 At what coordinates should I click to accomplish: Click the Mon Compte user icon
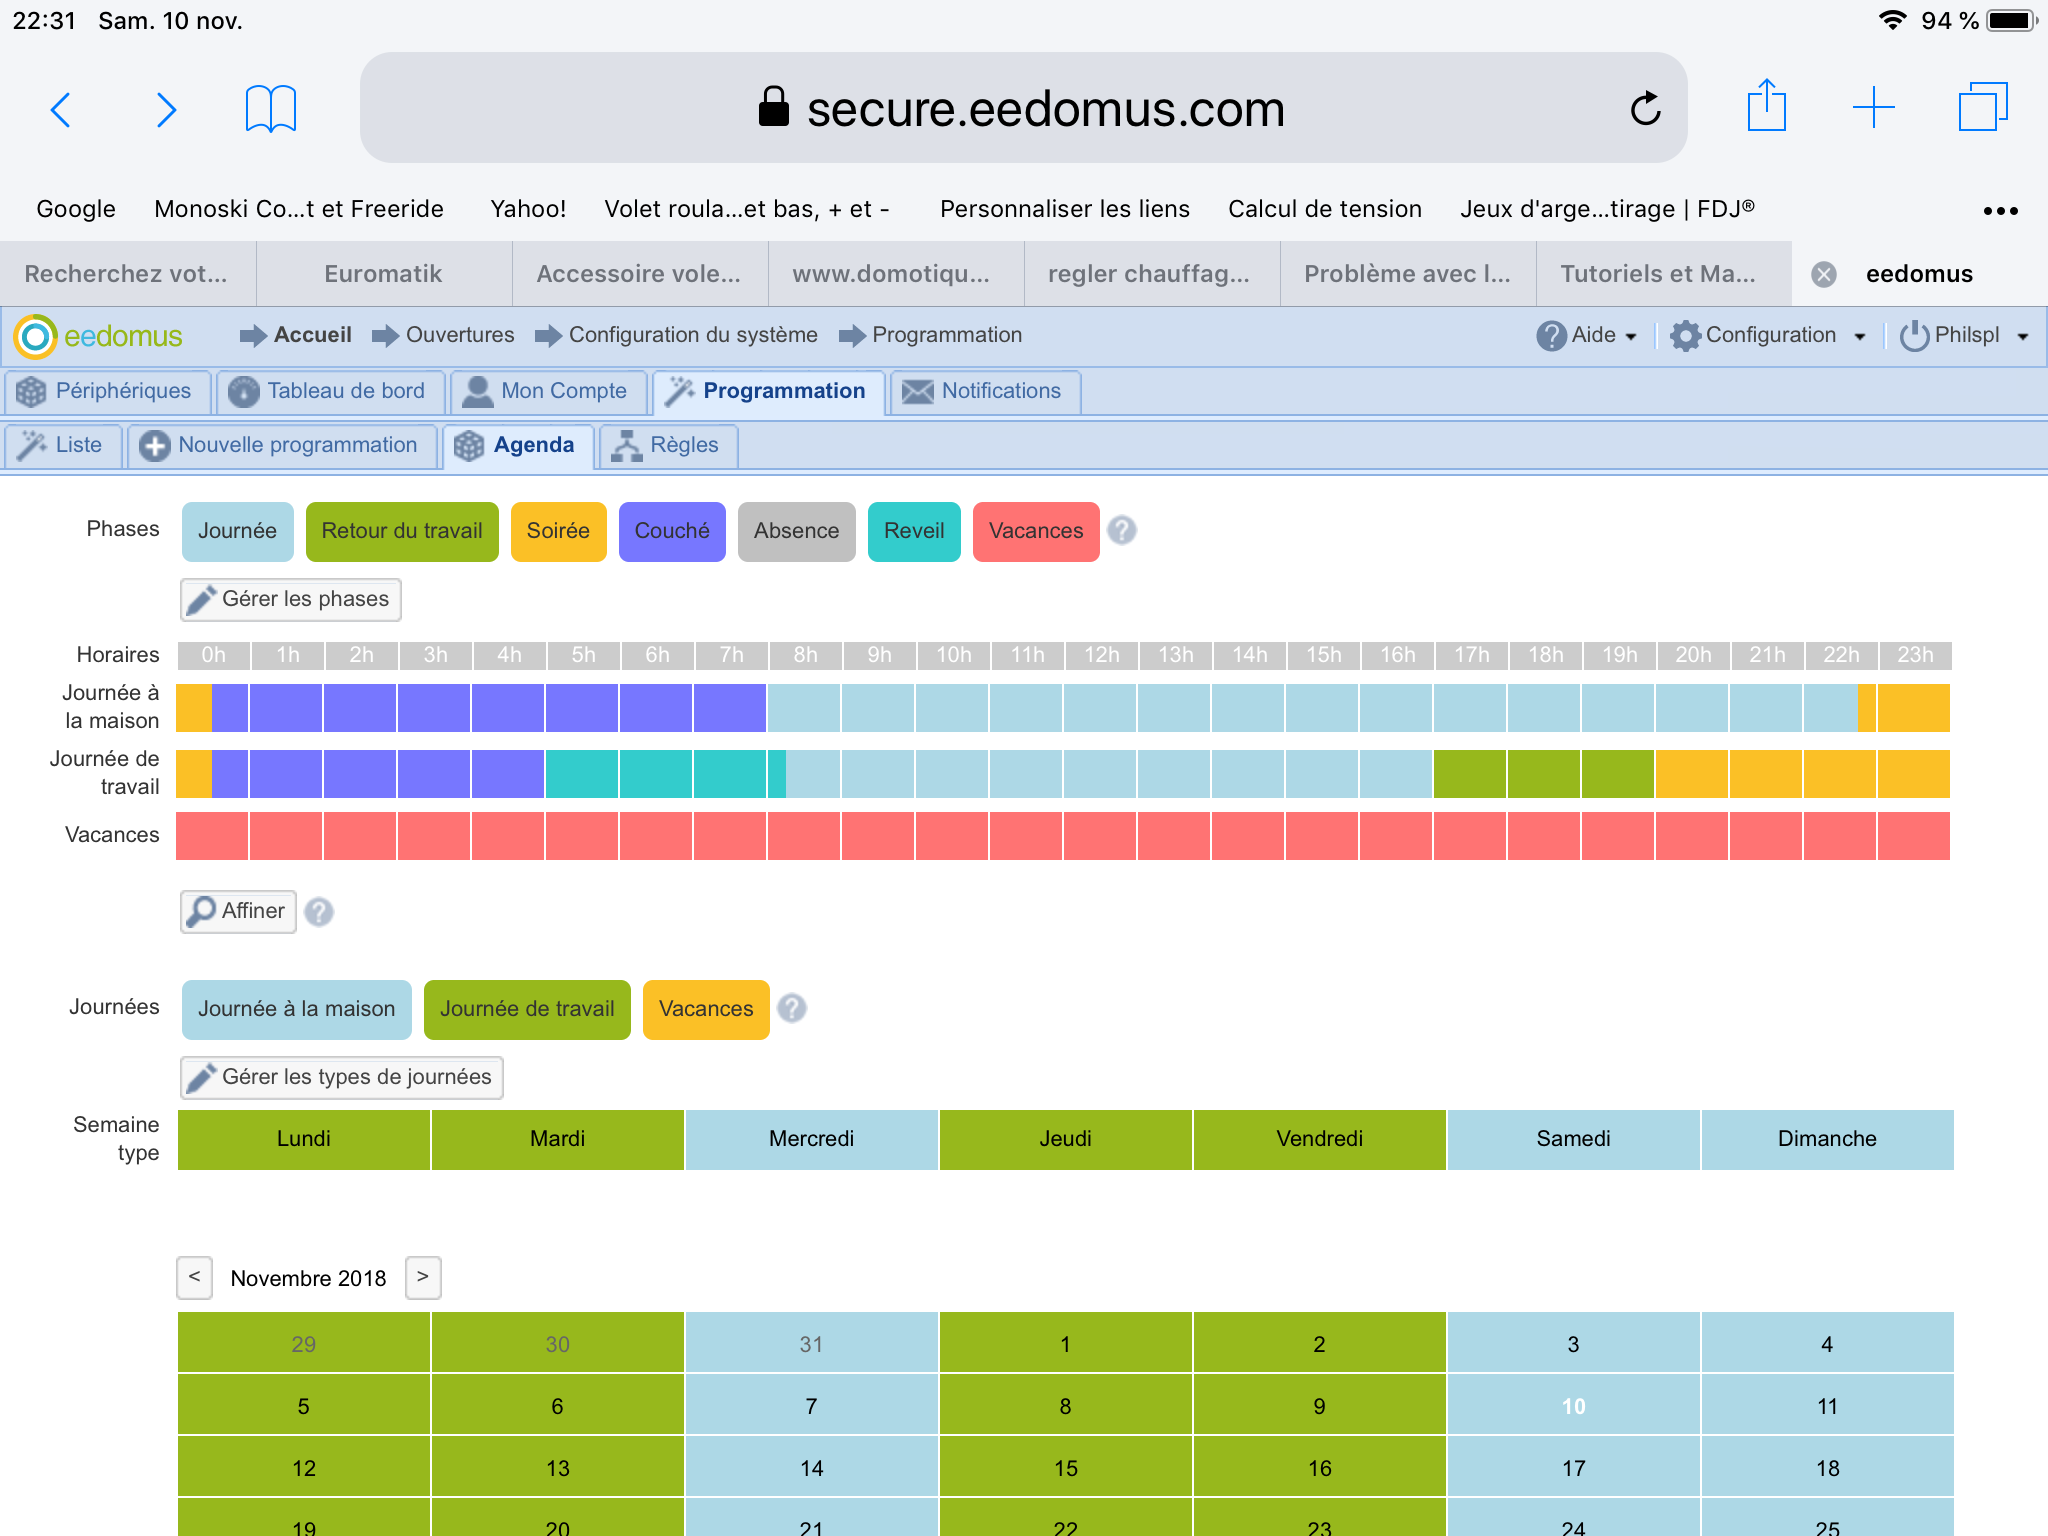[478, 392]
